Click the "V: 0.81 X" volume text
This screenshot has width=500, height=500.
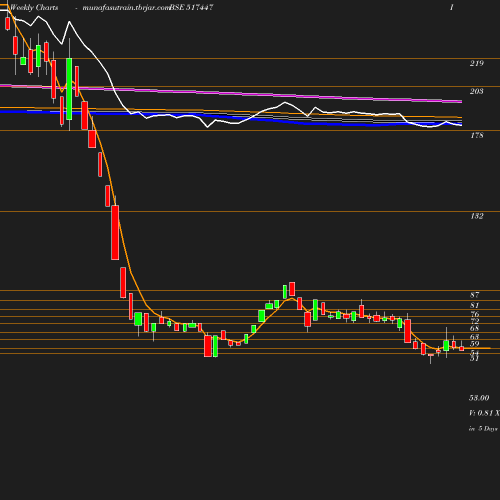pyautogui.click(x=484, y=413)
